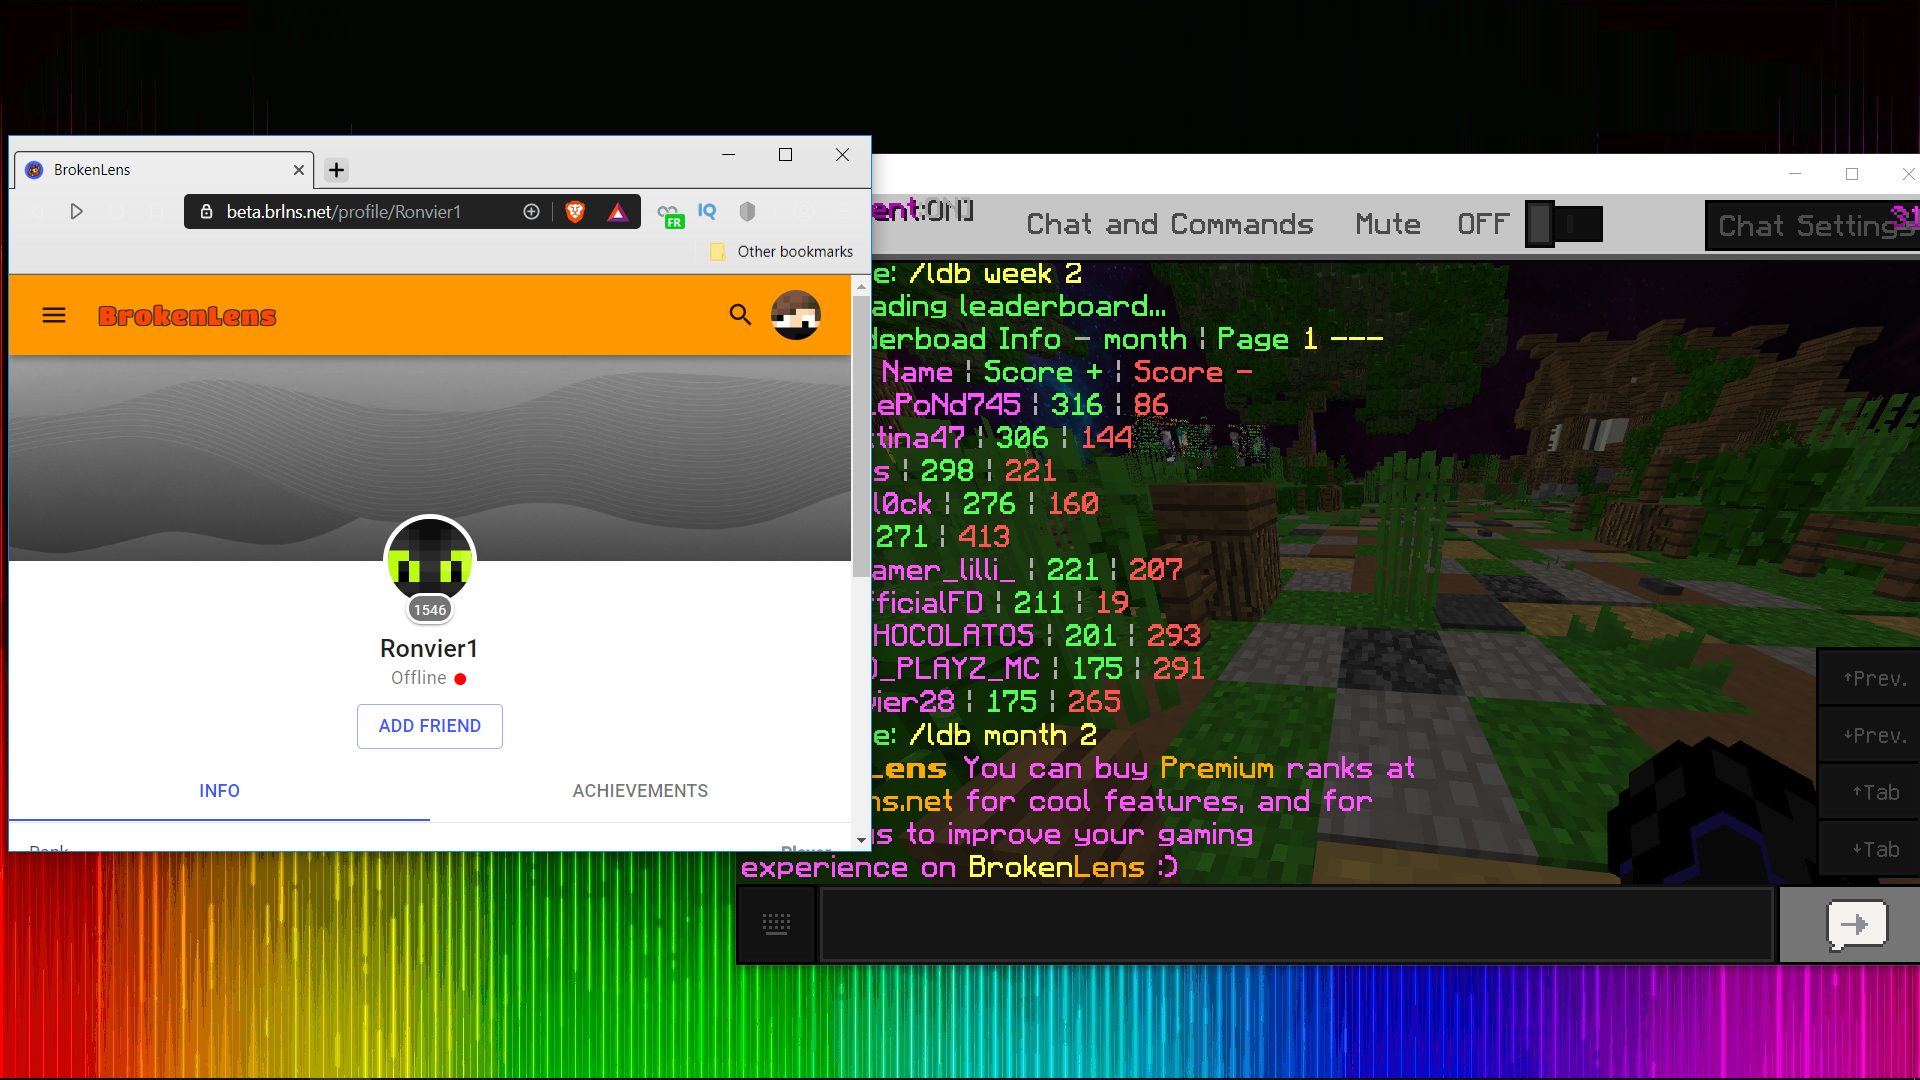
Task: Click the 'Page 1' leaderboard text
Action: [1267, 339]
